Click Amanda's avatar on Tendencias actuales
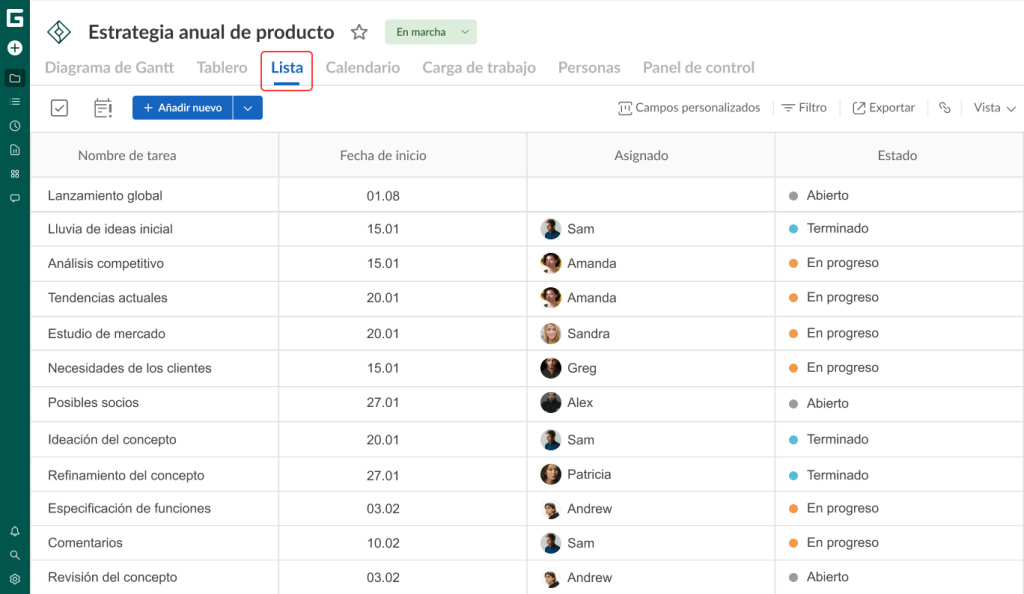This screenshot has height=594, width=1024. pyautogui.click(x=551, y=298)
